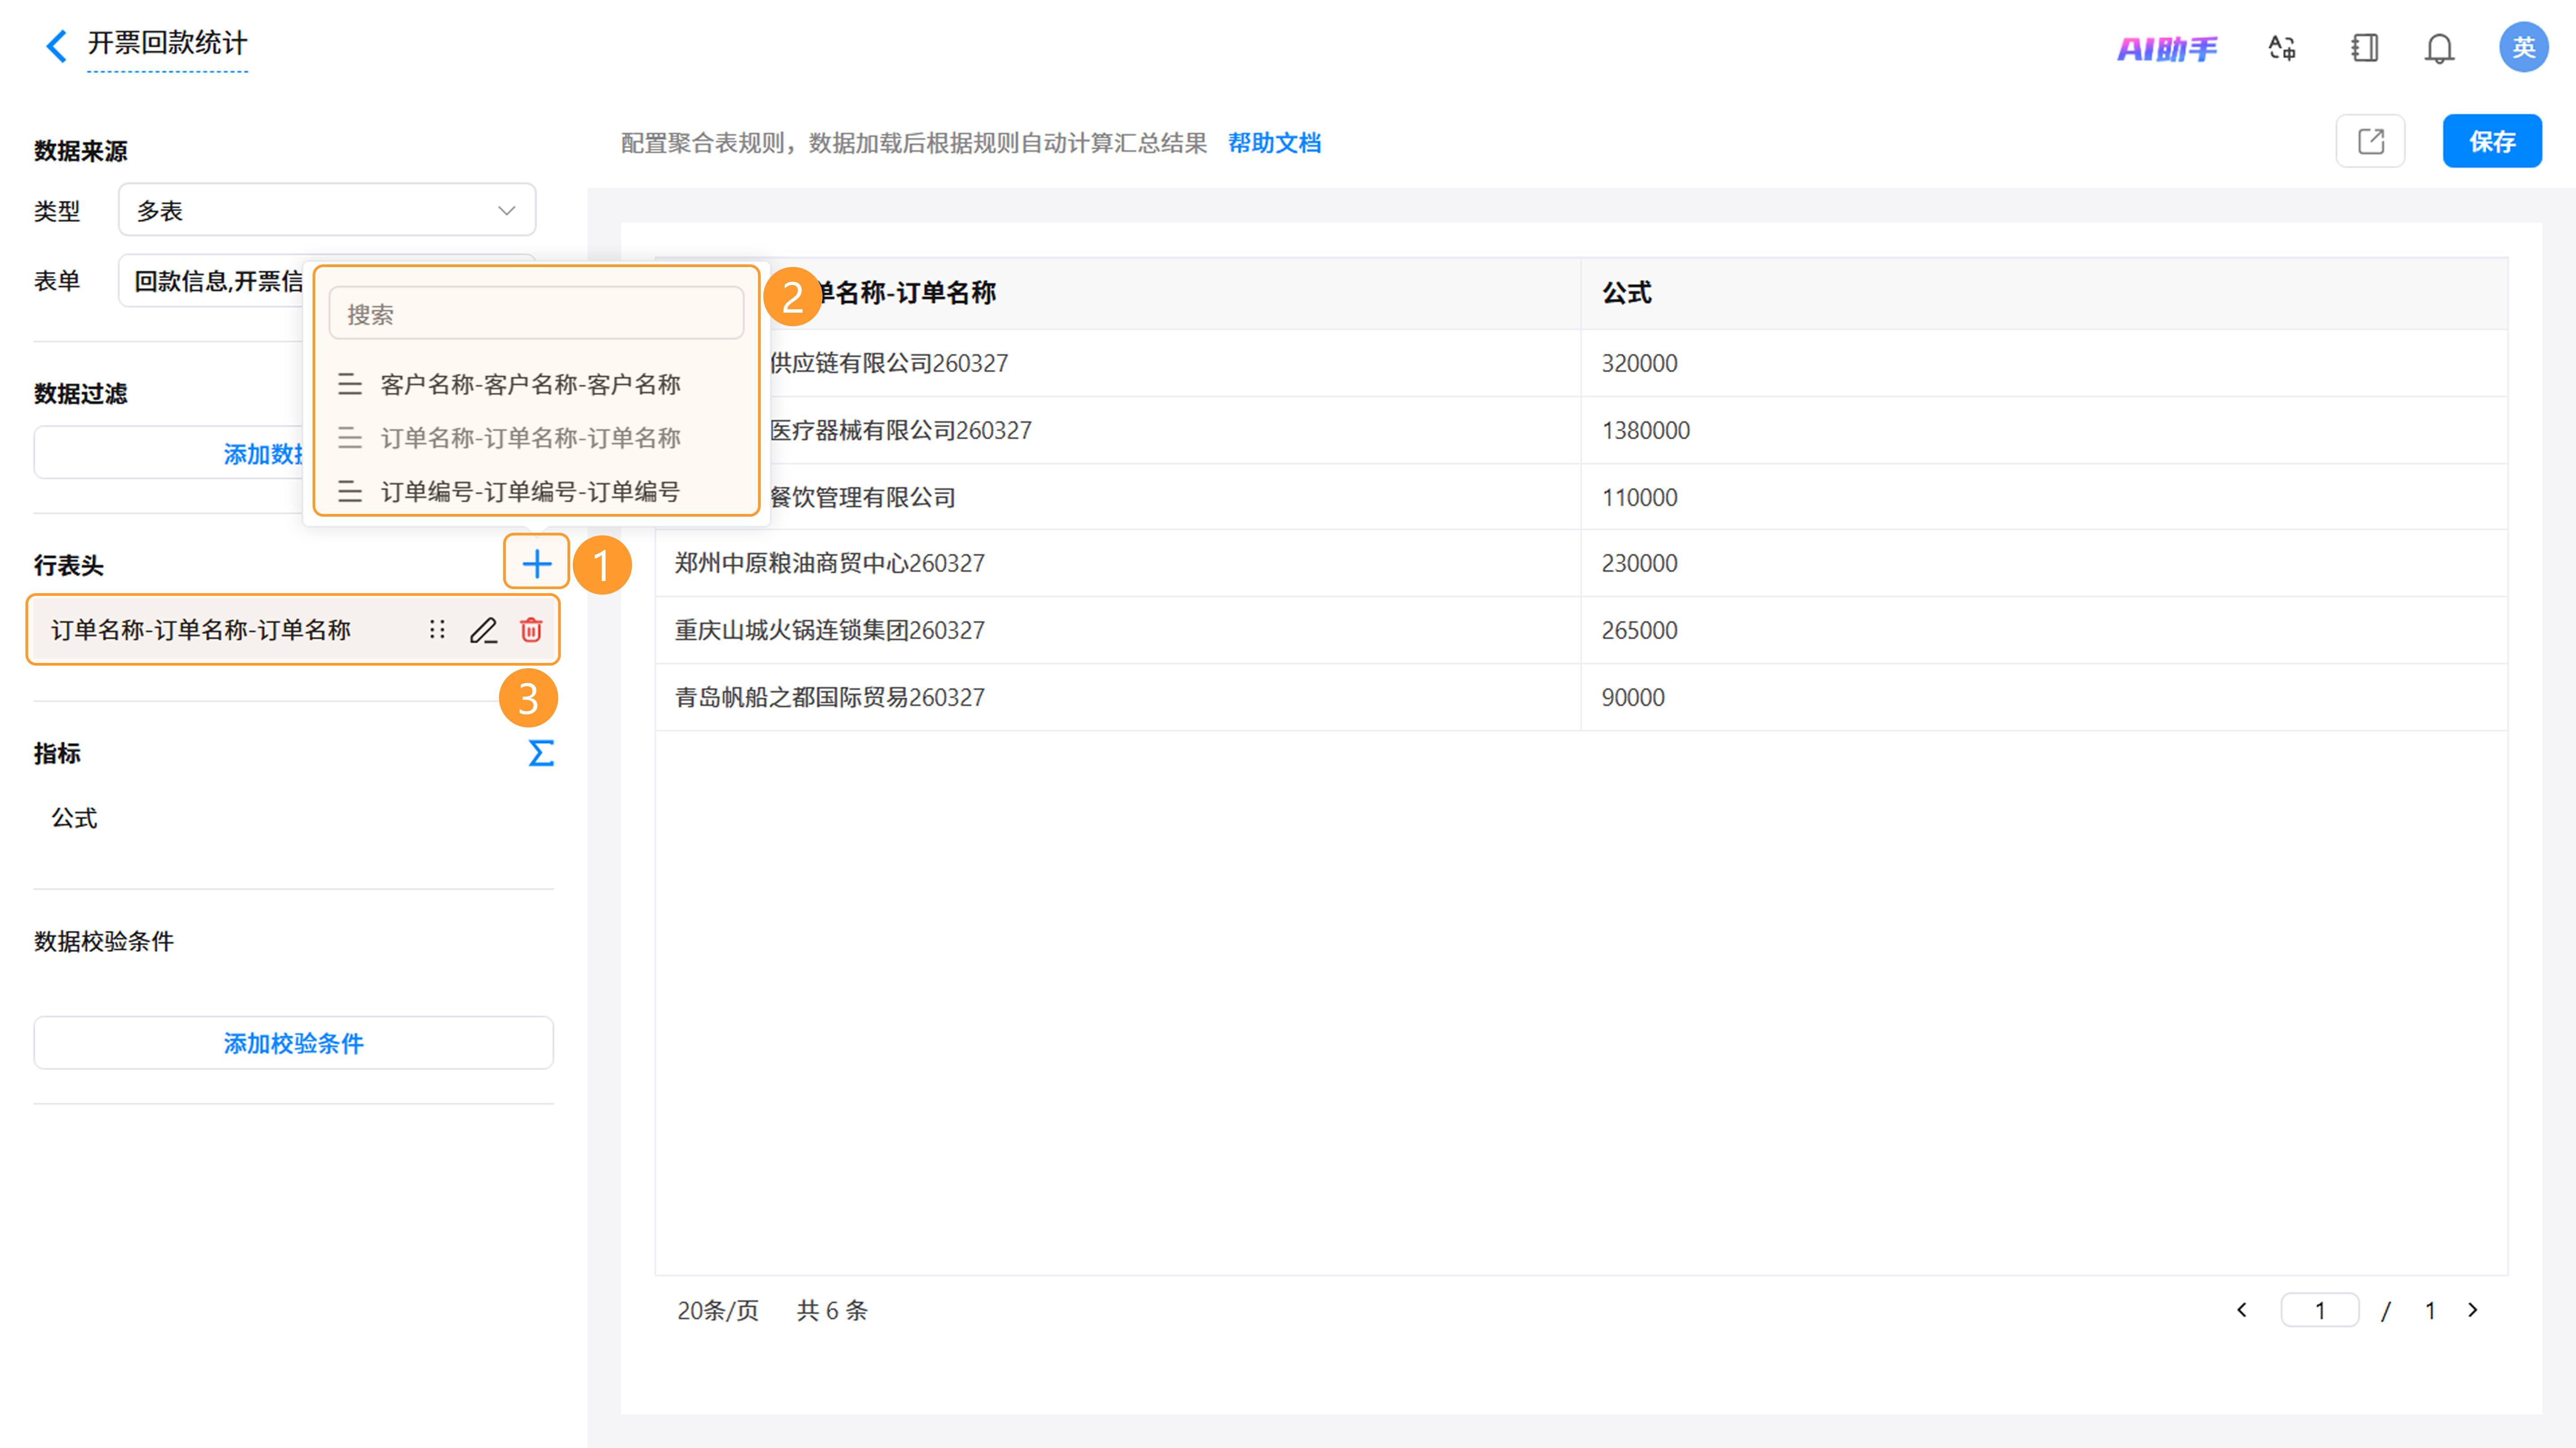Save the aggregate table configuration
This screenshot has height=1448, width=2576.
2491,141
